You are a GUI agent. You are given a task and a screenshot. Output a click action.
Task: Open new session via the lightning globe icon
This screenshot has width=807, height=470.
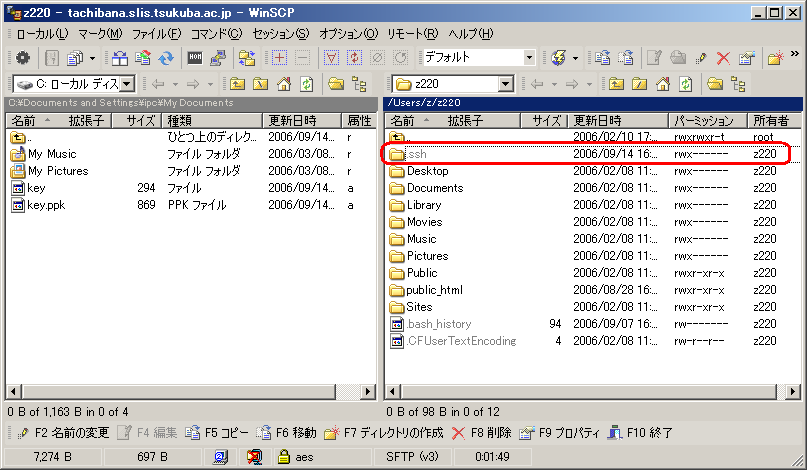click(x=559, y=58)
